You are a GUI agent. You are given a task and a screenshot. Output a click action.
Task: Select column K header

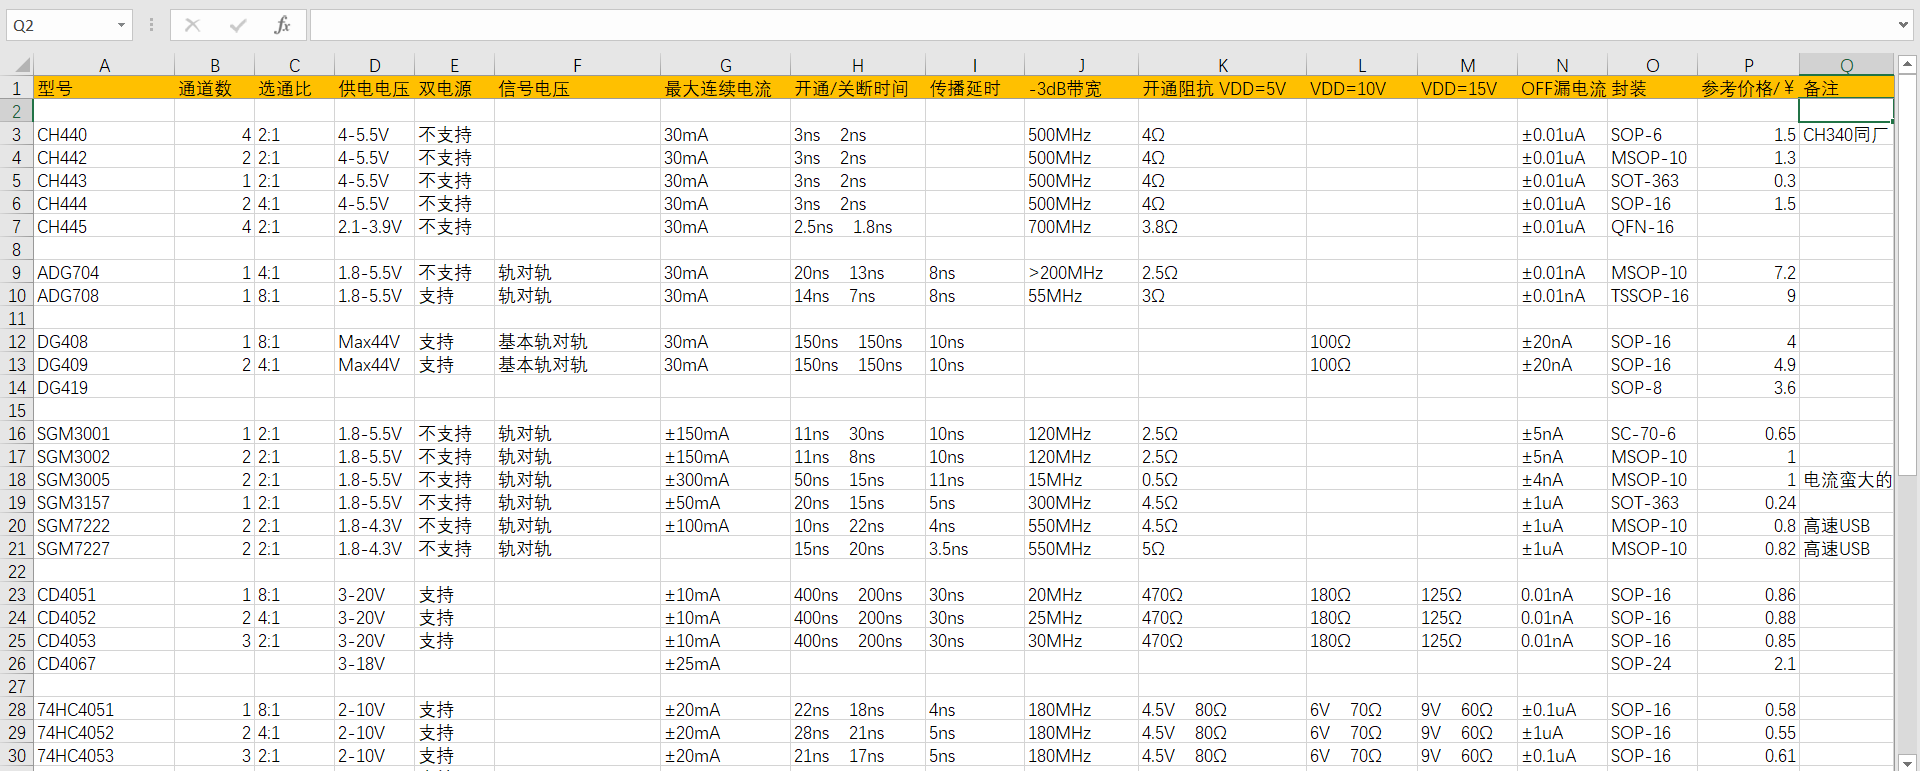point(1222,65)
